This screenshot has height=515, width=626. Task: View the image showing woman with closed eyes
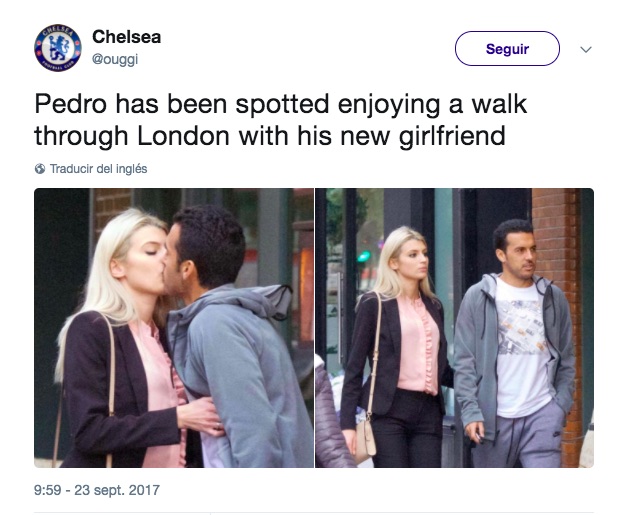click(174, 328)
